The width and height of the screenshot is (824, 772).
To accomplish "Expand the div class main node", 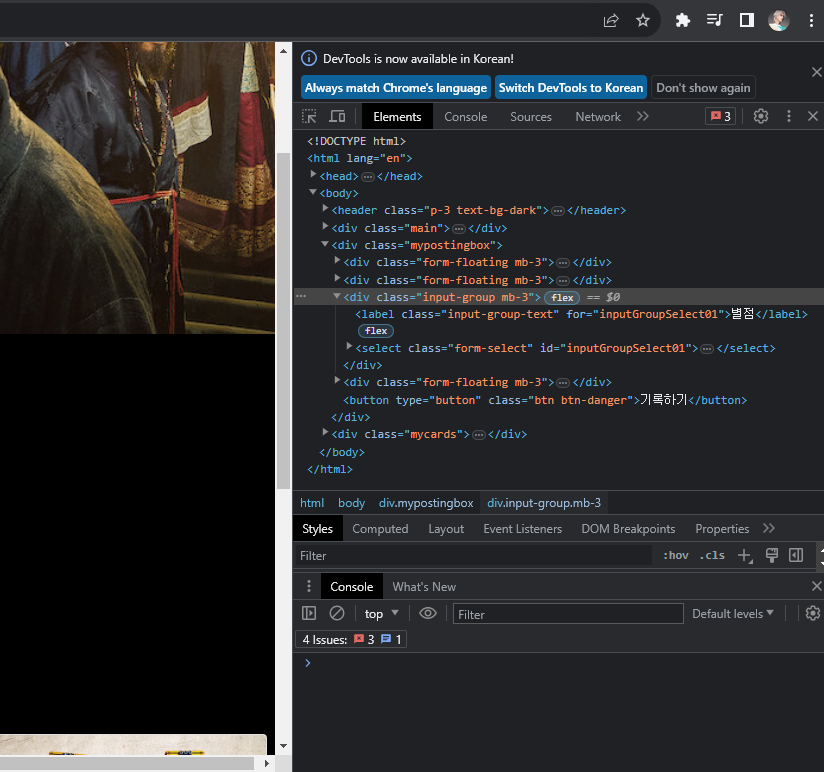I will click(x=325, y=226).
